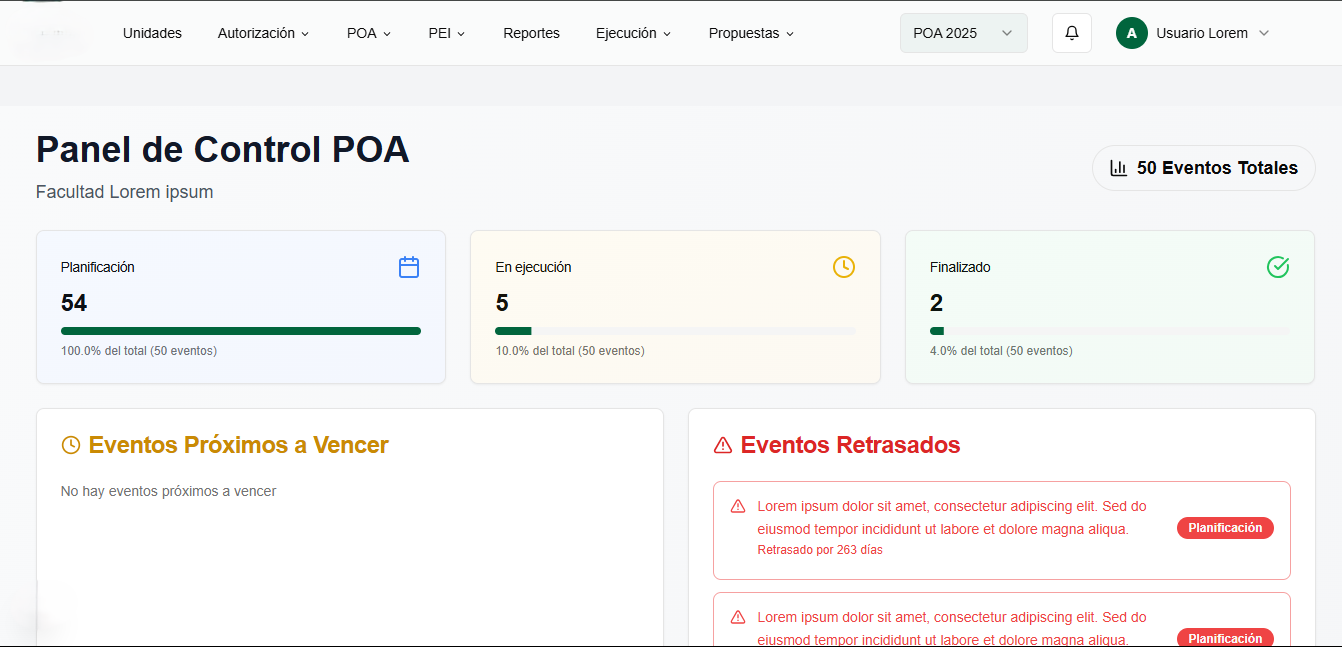The image size is (1342, 647).
Task: Click the first Eventos Retrasados event card
Action: (x=1001, y=530)
